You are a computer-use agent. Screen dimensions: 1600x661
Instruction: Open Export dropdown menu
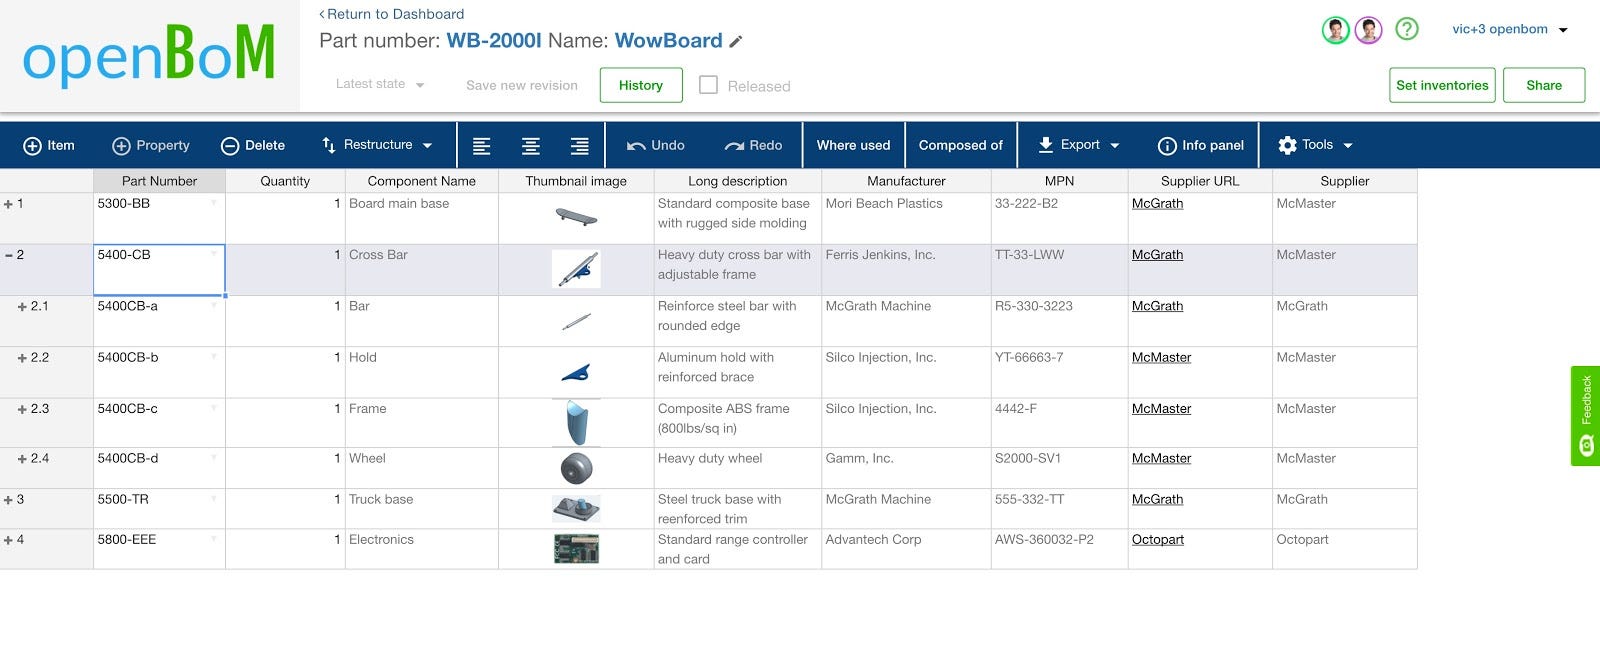[1079, 145]
